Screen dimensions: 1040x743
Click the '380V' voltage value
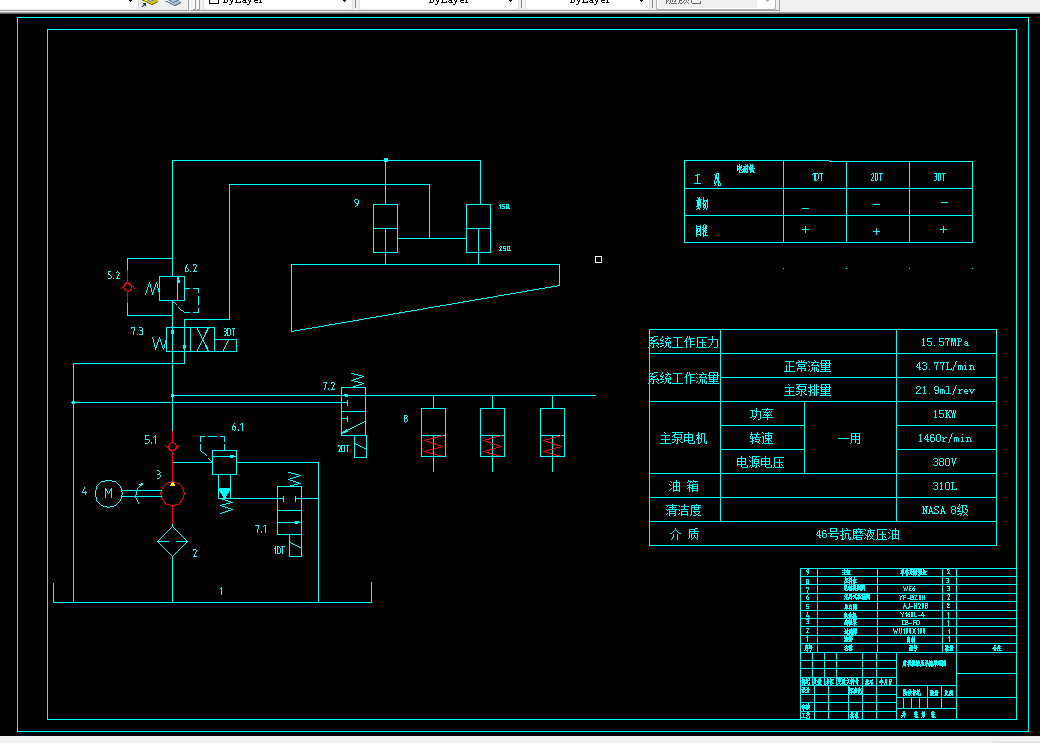(944, 462)
